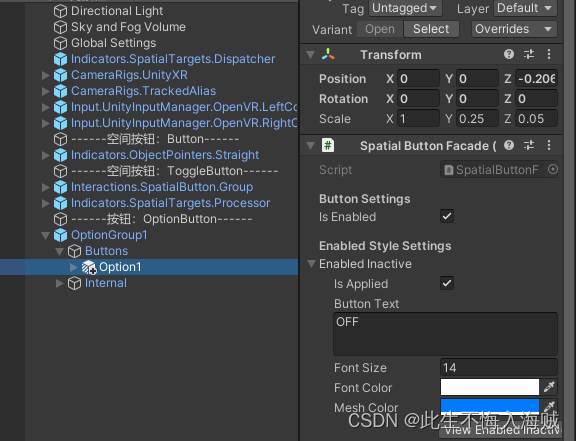Select Interactions.SpatialButton.Group in hierarchy

coord(162,187)
